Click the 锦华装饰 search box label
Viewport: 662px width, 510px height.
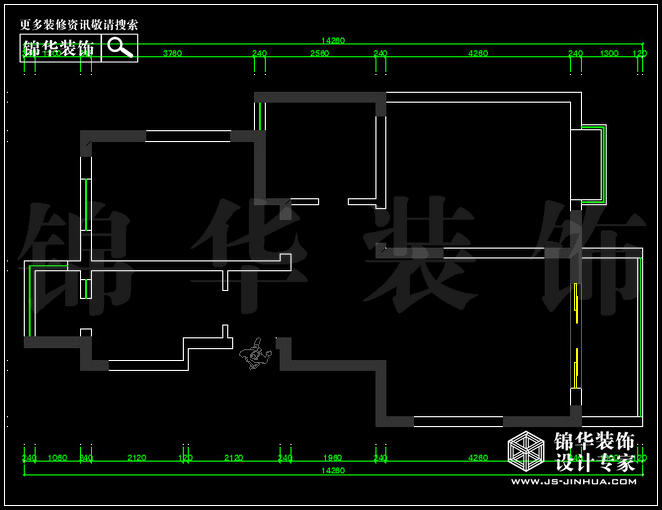[x=59, y=48]
